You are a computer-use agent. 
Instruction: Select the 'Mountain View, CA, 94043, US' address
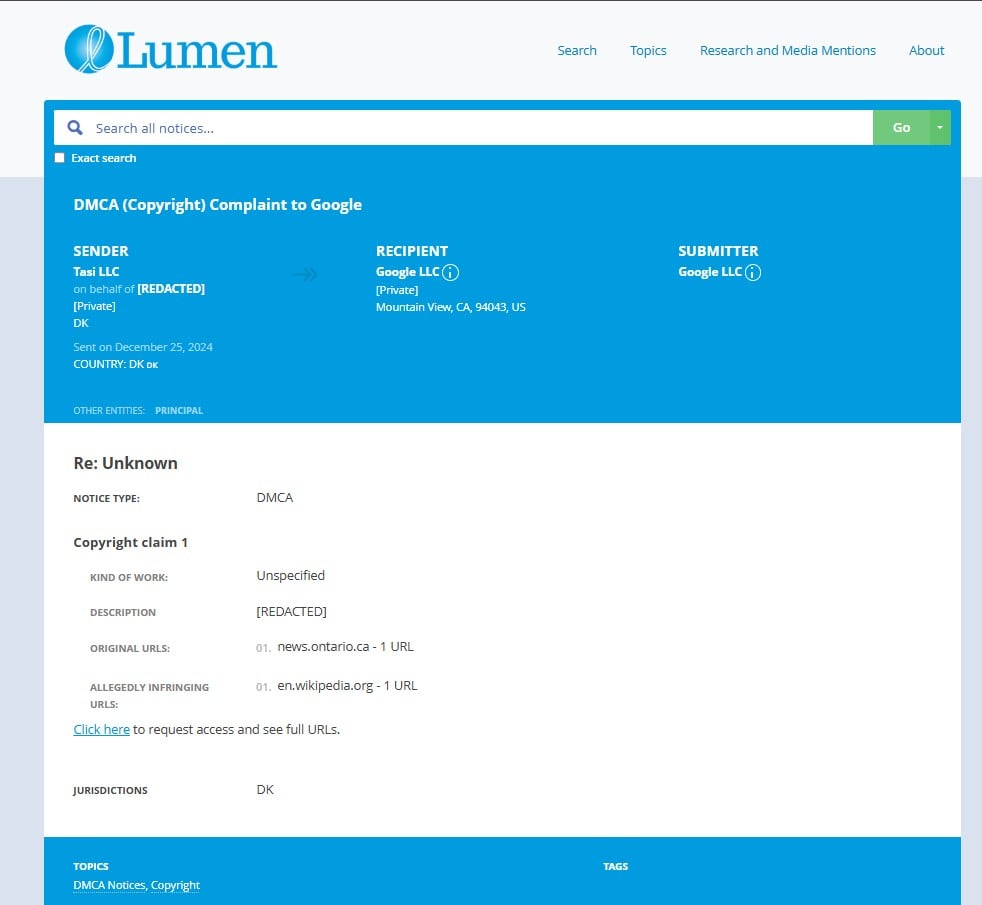point(451,307)
